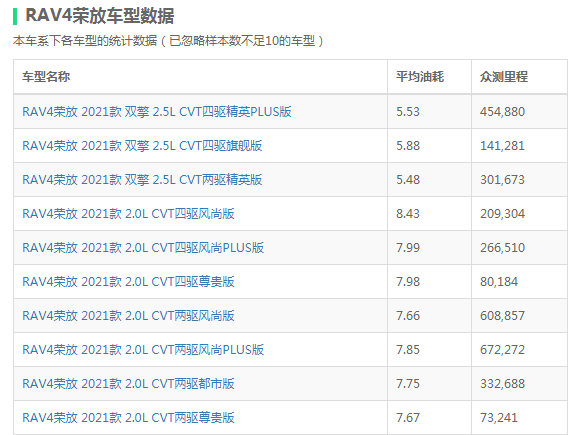This screenshot has height=435, width=569.
Task: Select fuel consumption value 7.99
Action: pos(408,248)
